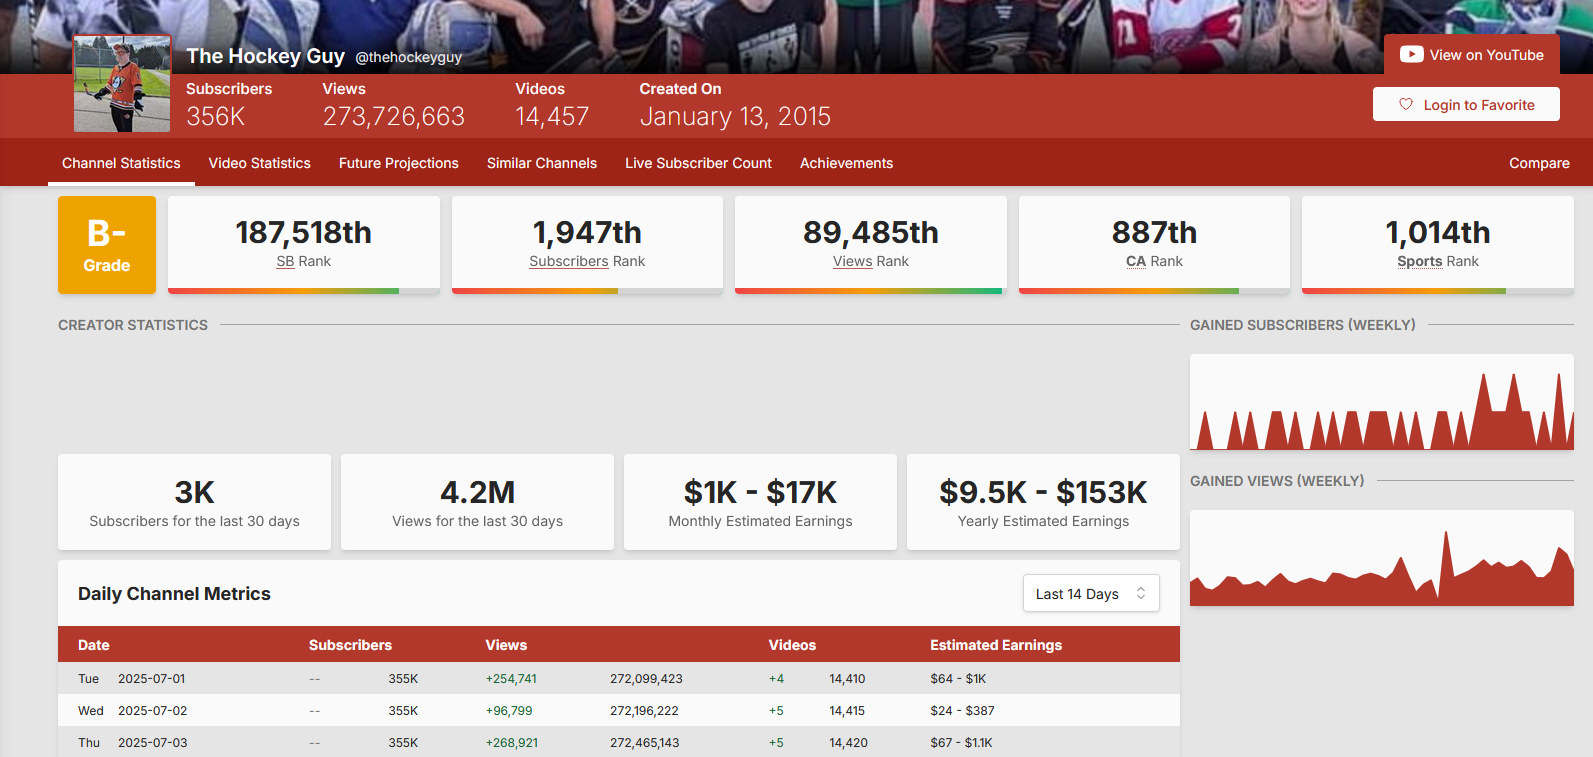Screen dimensions: 1593x757
Task: Open the Video Statistics tab
Action: [x=259, y=163]
